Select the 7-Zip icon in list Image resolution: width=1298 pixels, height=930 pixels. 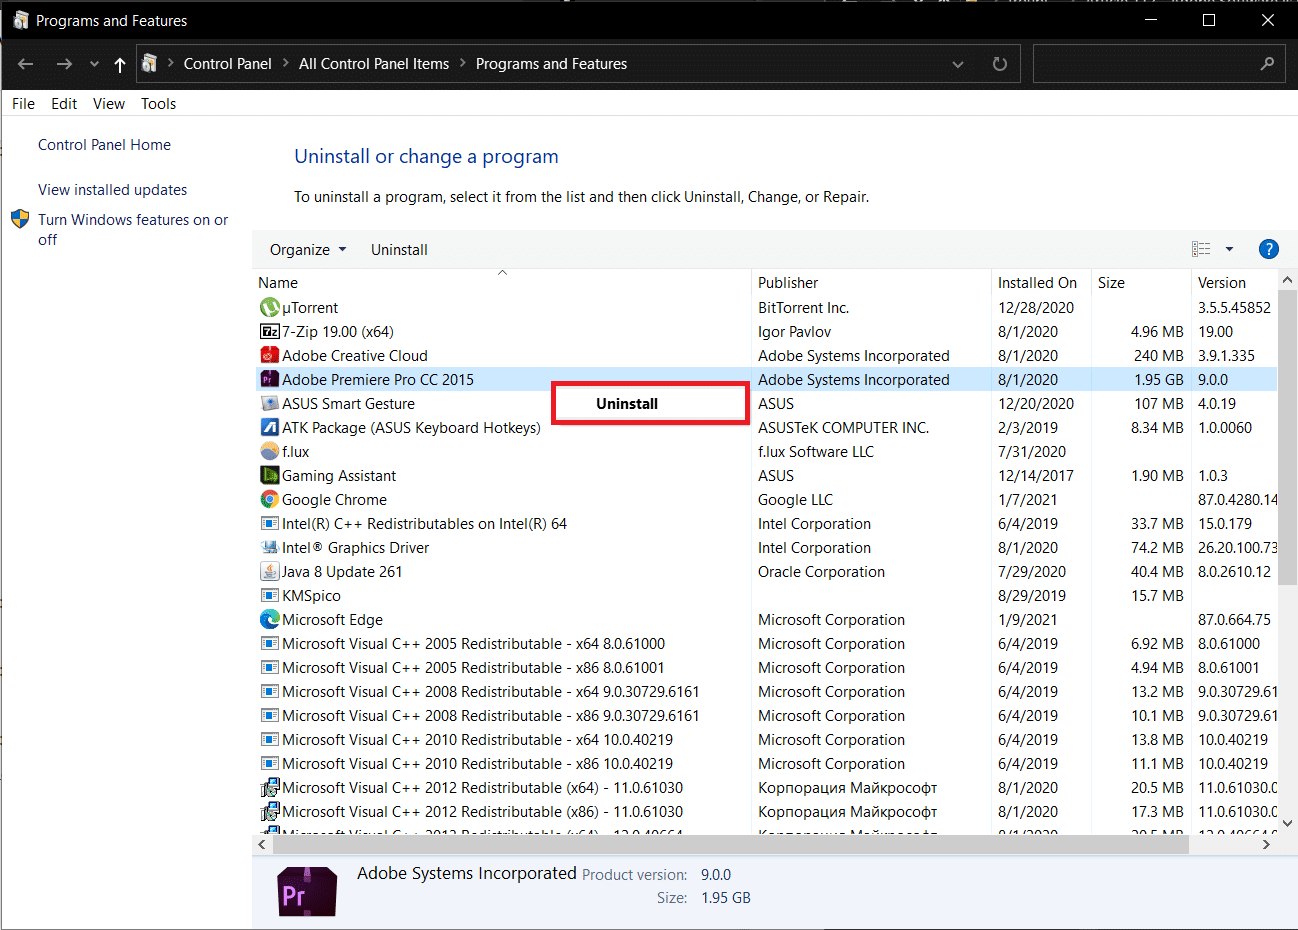point(269,332)
